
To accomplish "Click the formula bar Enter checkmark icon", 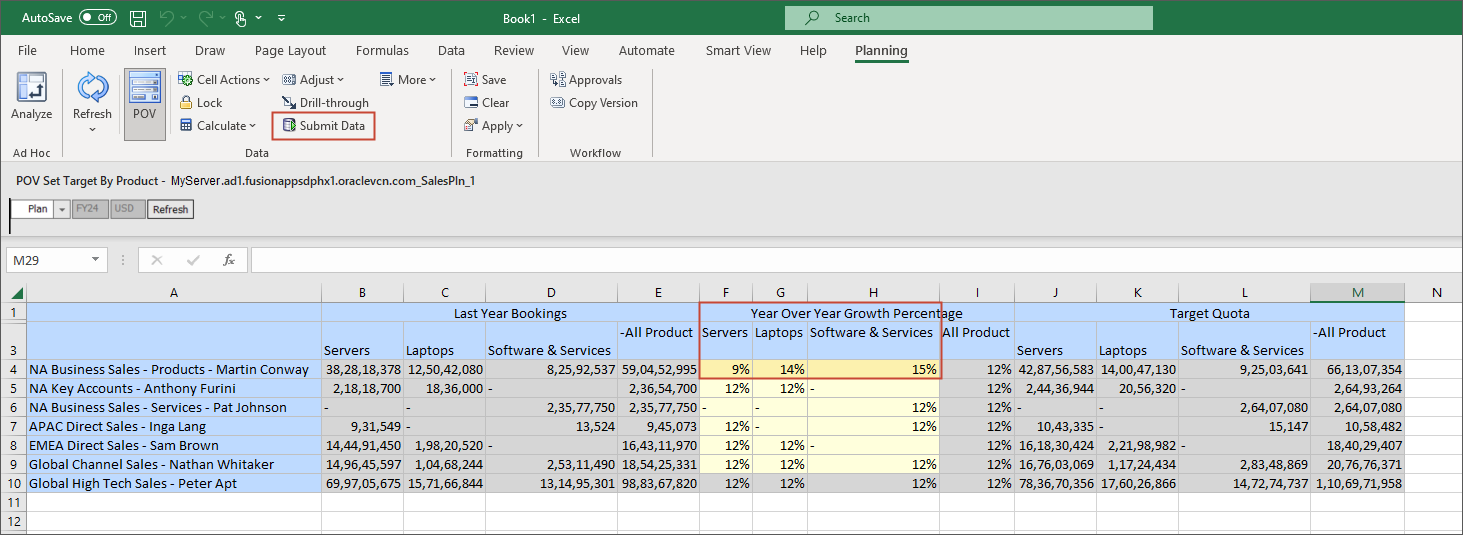I will pos(194,260).
